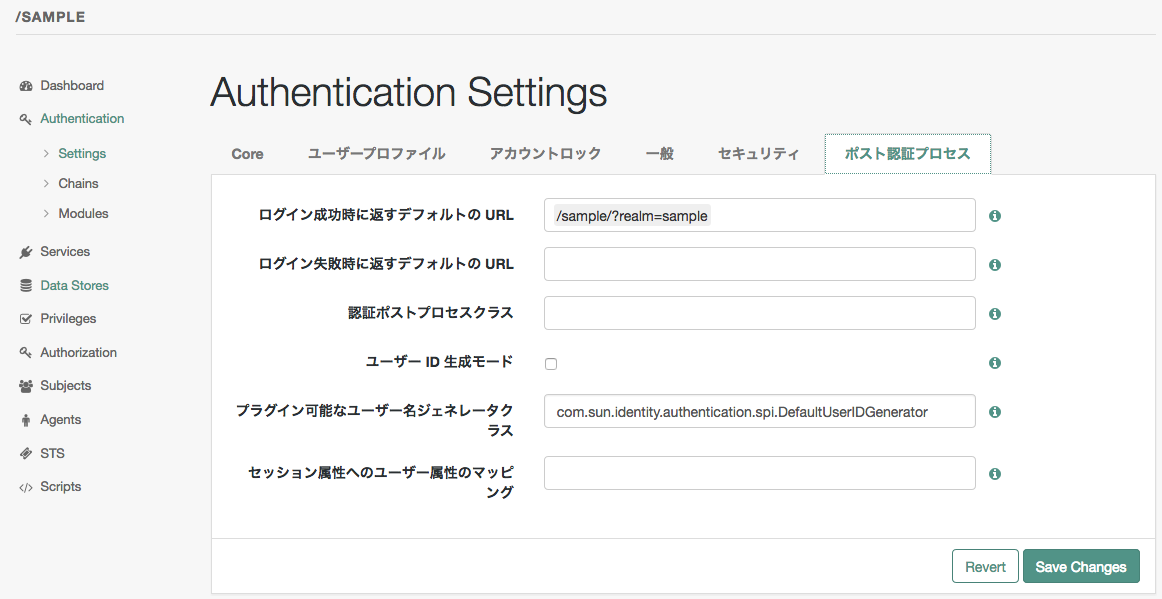Click the Revert button
1162x599 pixels.
985,567
